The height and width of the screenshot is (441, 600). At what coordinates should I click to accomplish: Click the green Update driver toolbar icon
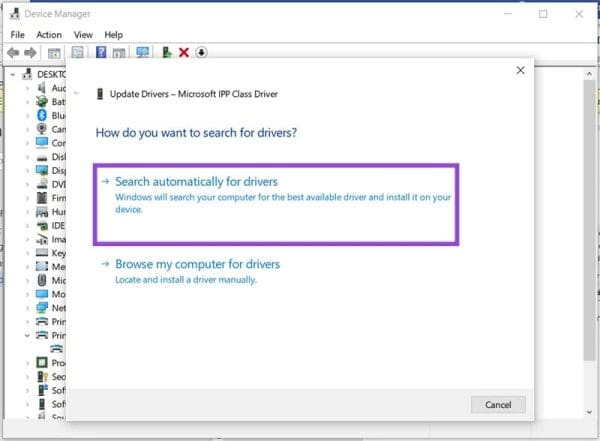[165, 52]
